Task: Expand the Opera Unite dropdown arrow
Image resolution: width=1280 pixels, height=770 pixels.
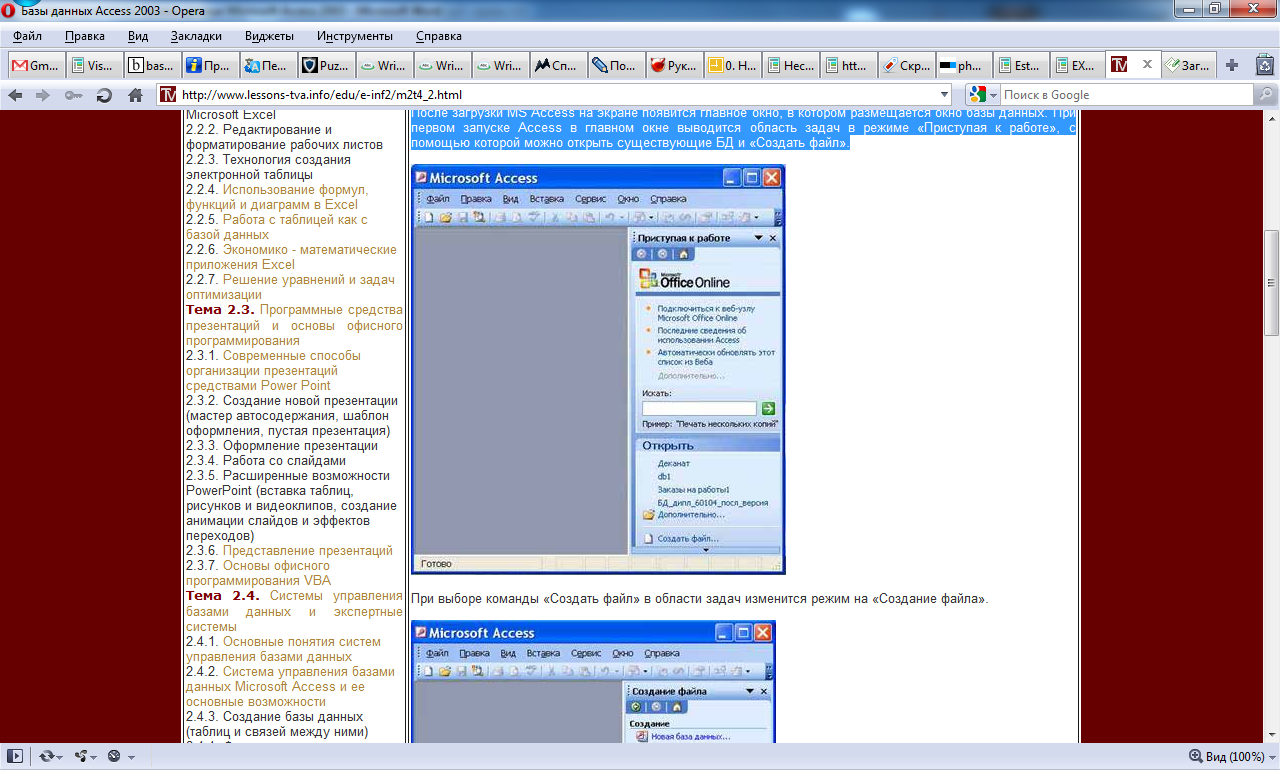Action: pos(96,757)
